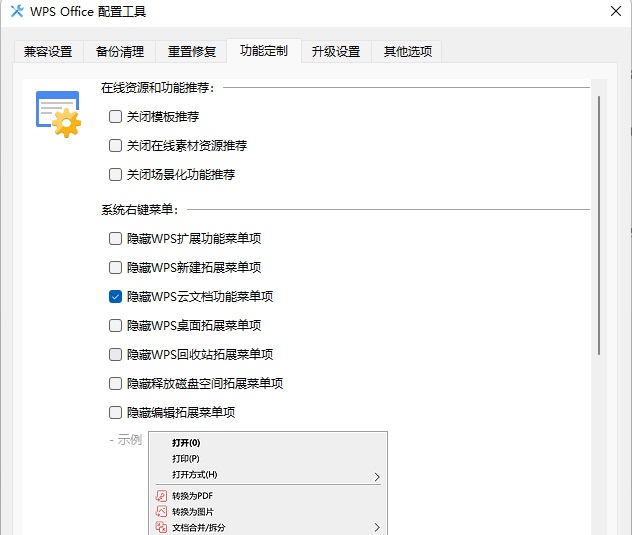
Task: Click 文档合并/拆分 text in example menu
Action: pos(198,527)
